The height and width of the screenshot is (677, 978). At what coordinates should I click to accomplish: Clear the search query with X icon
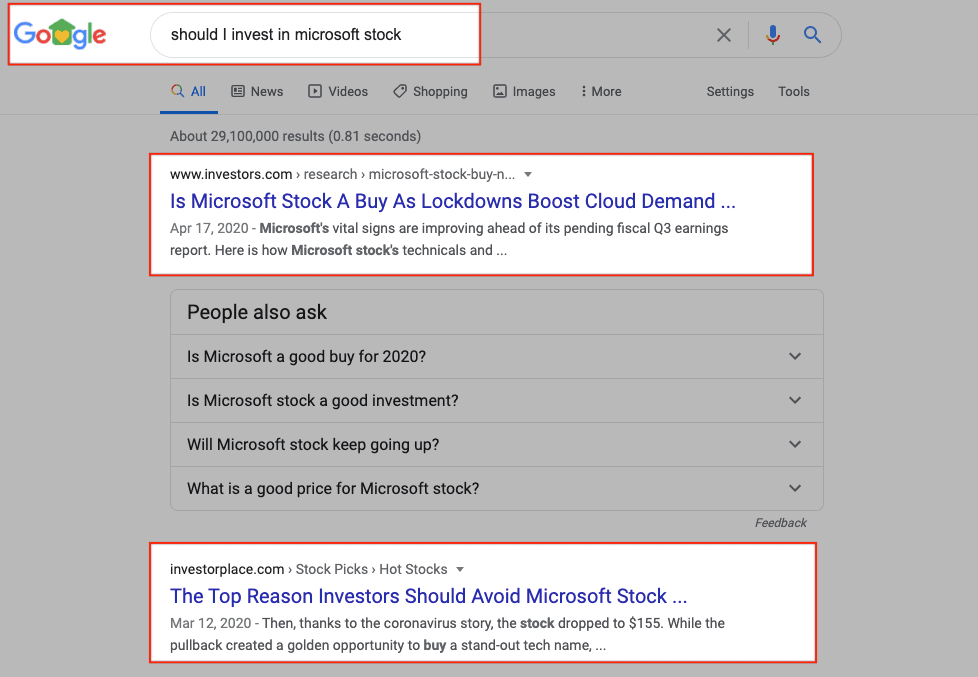(x=724, y=35)
